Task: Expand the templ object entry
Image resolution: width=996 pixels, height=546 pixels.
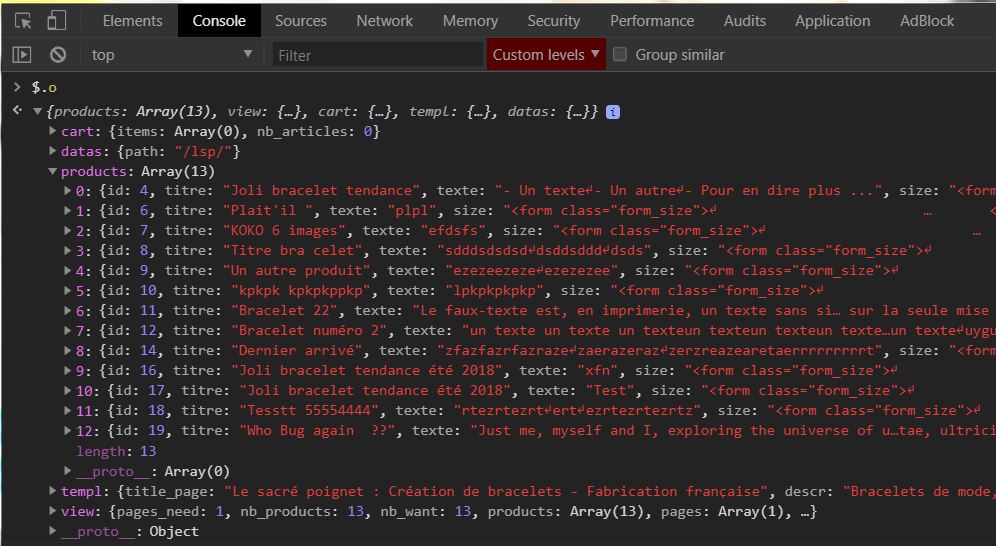Action: tap(53, 491)
